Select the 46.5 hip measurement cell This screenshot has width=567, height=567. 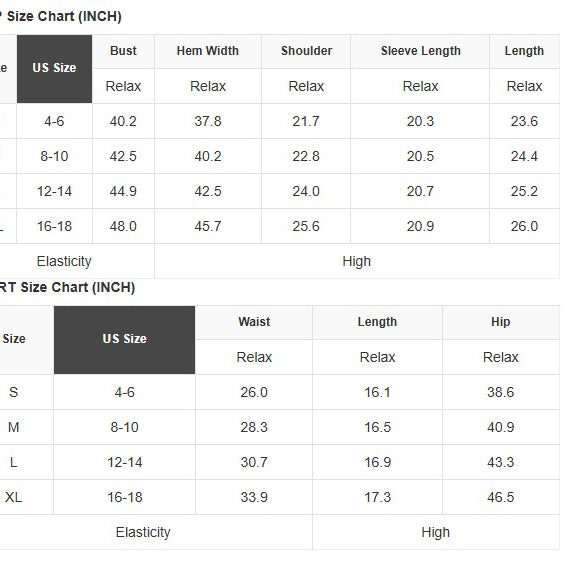point(501,497)
